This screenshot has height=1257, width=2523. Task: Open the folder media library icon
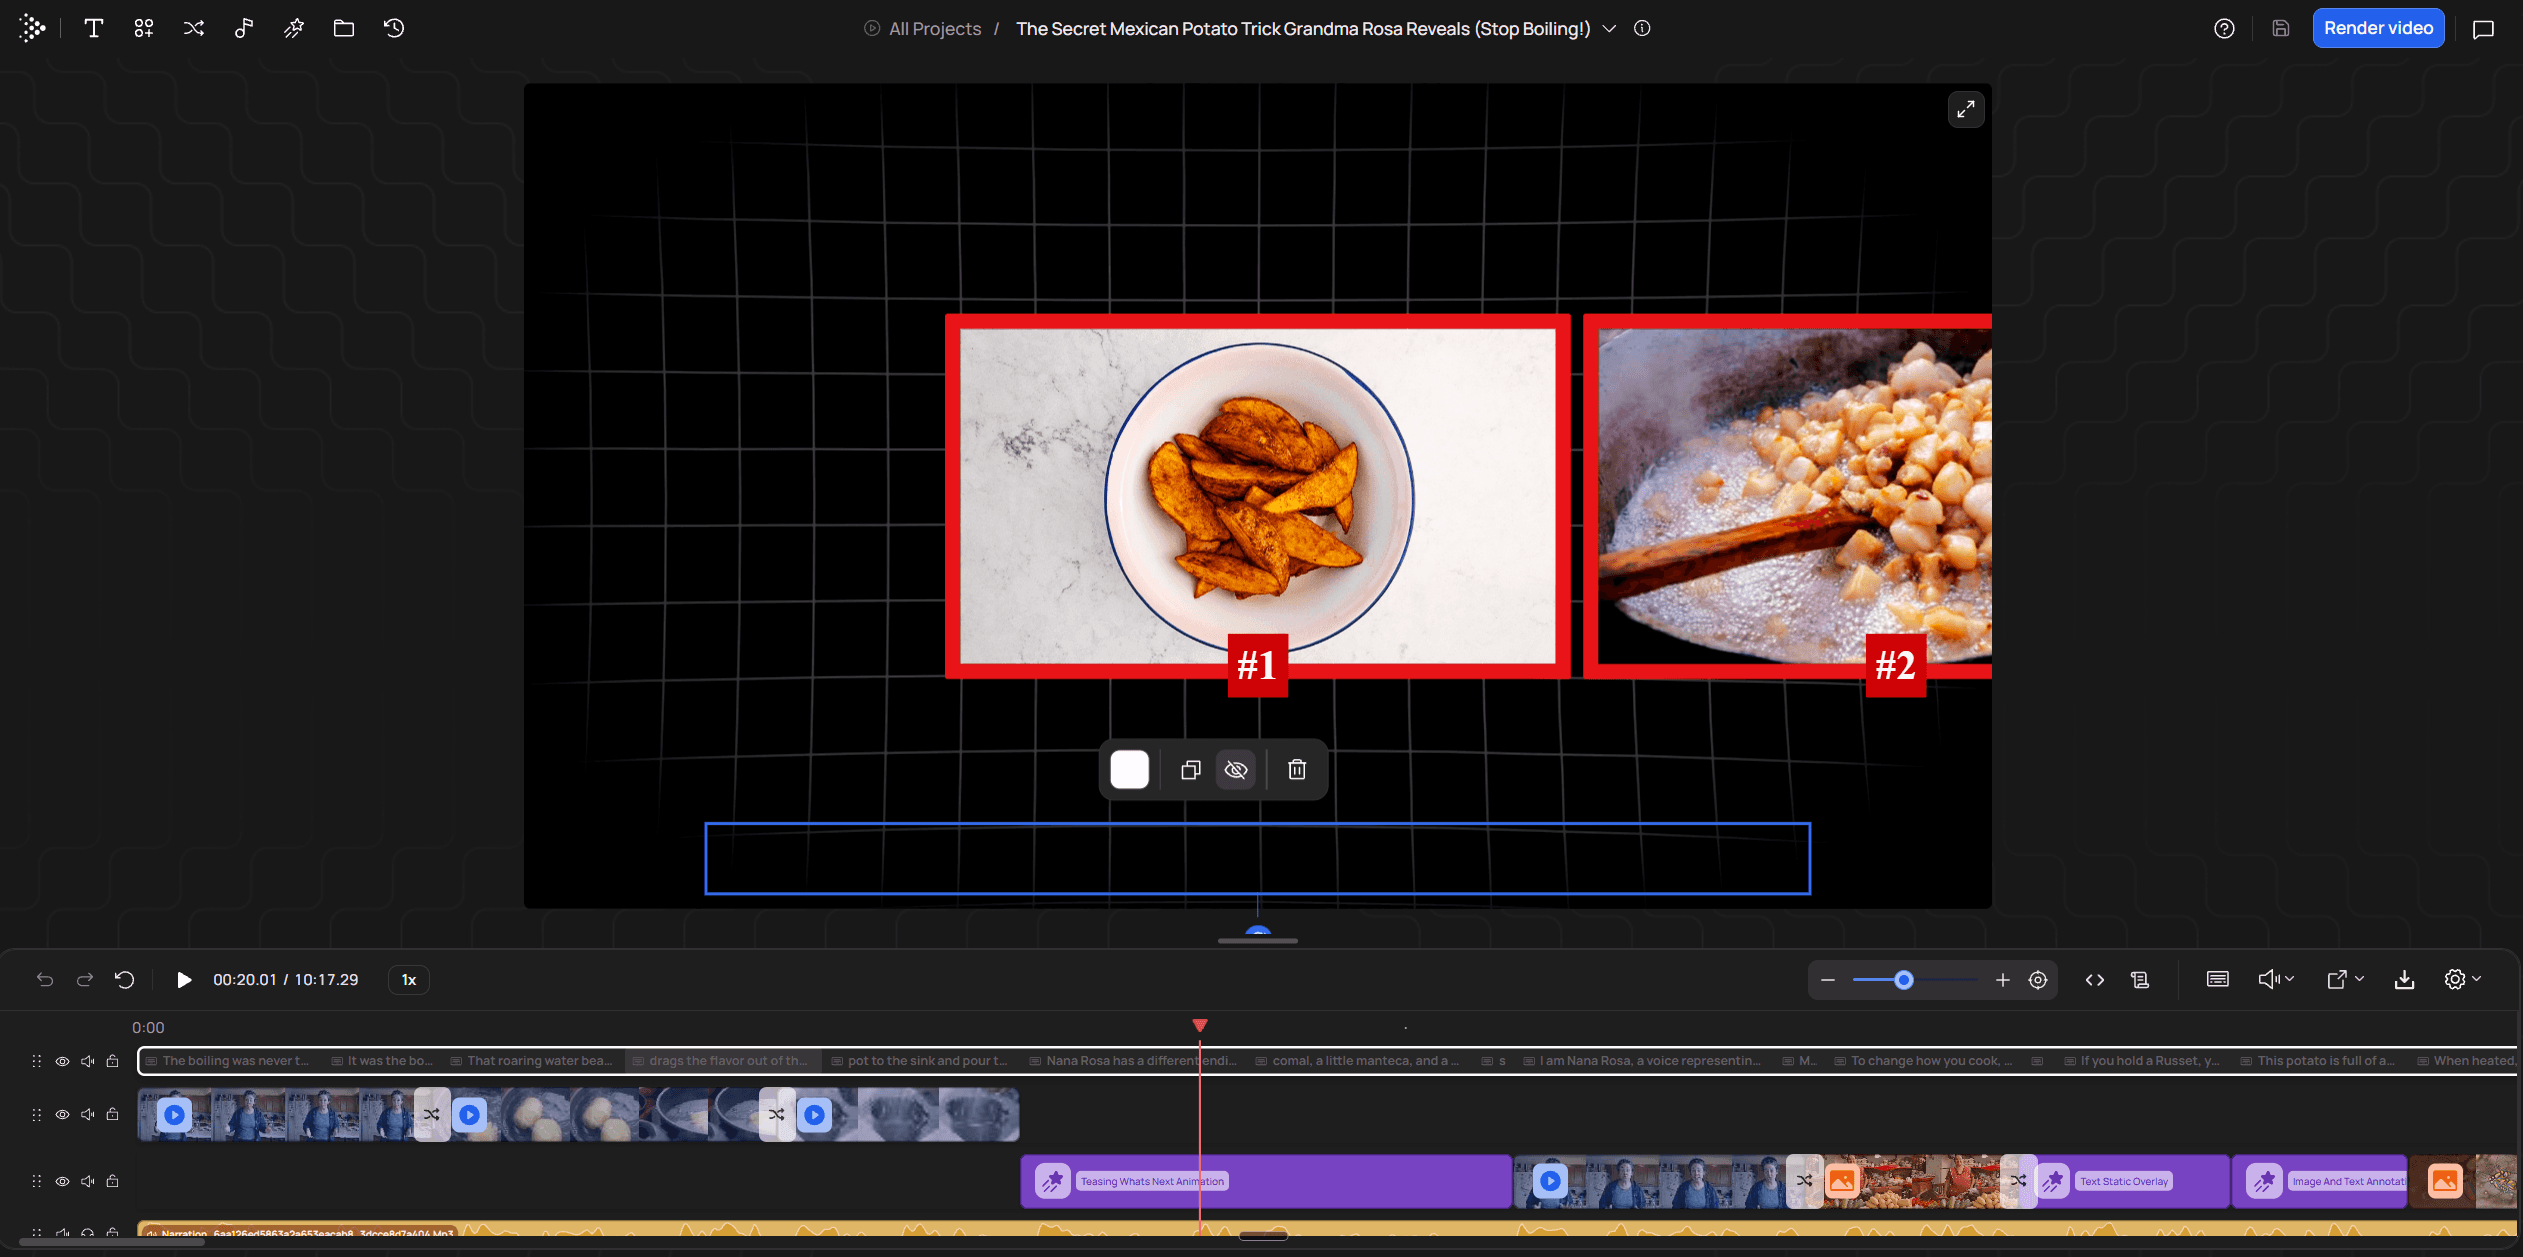pyautogui.click(x=344, y=28)
